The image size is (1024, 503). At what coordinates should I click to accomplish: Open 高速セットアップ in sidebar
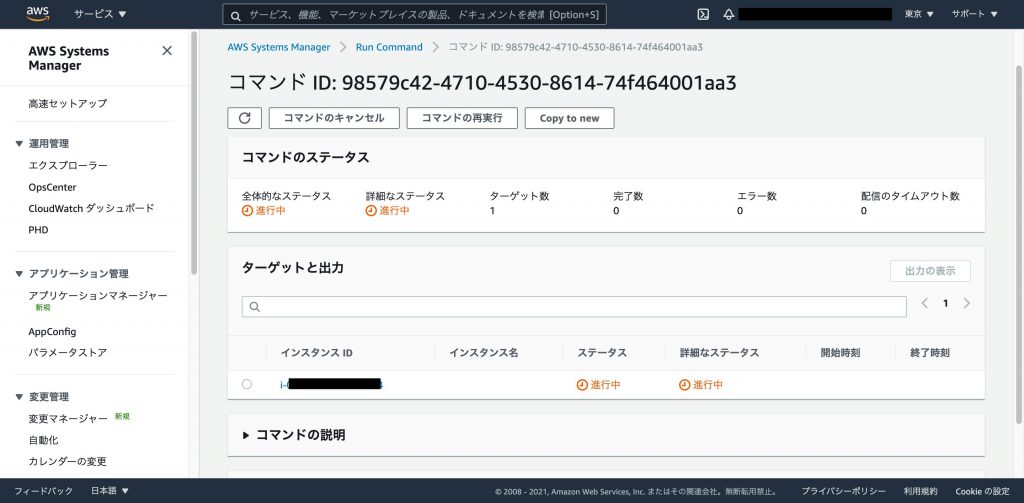click(68, 103)
